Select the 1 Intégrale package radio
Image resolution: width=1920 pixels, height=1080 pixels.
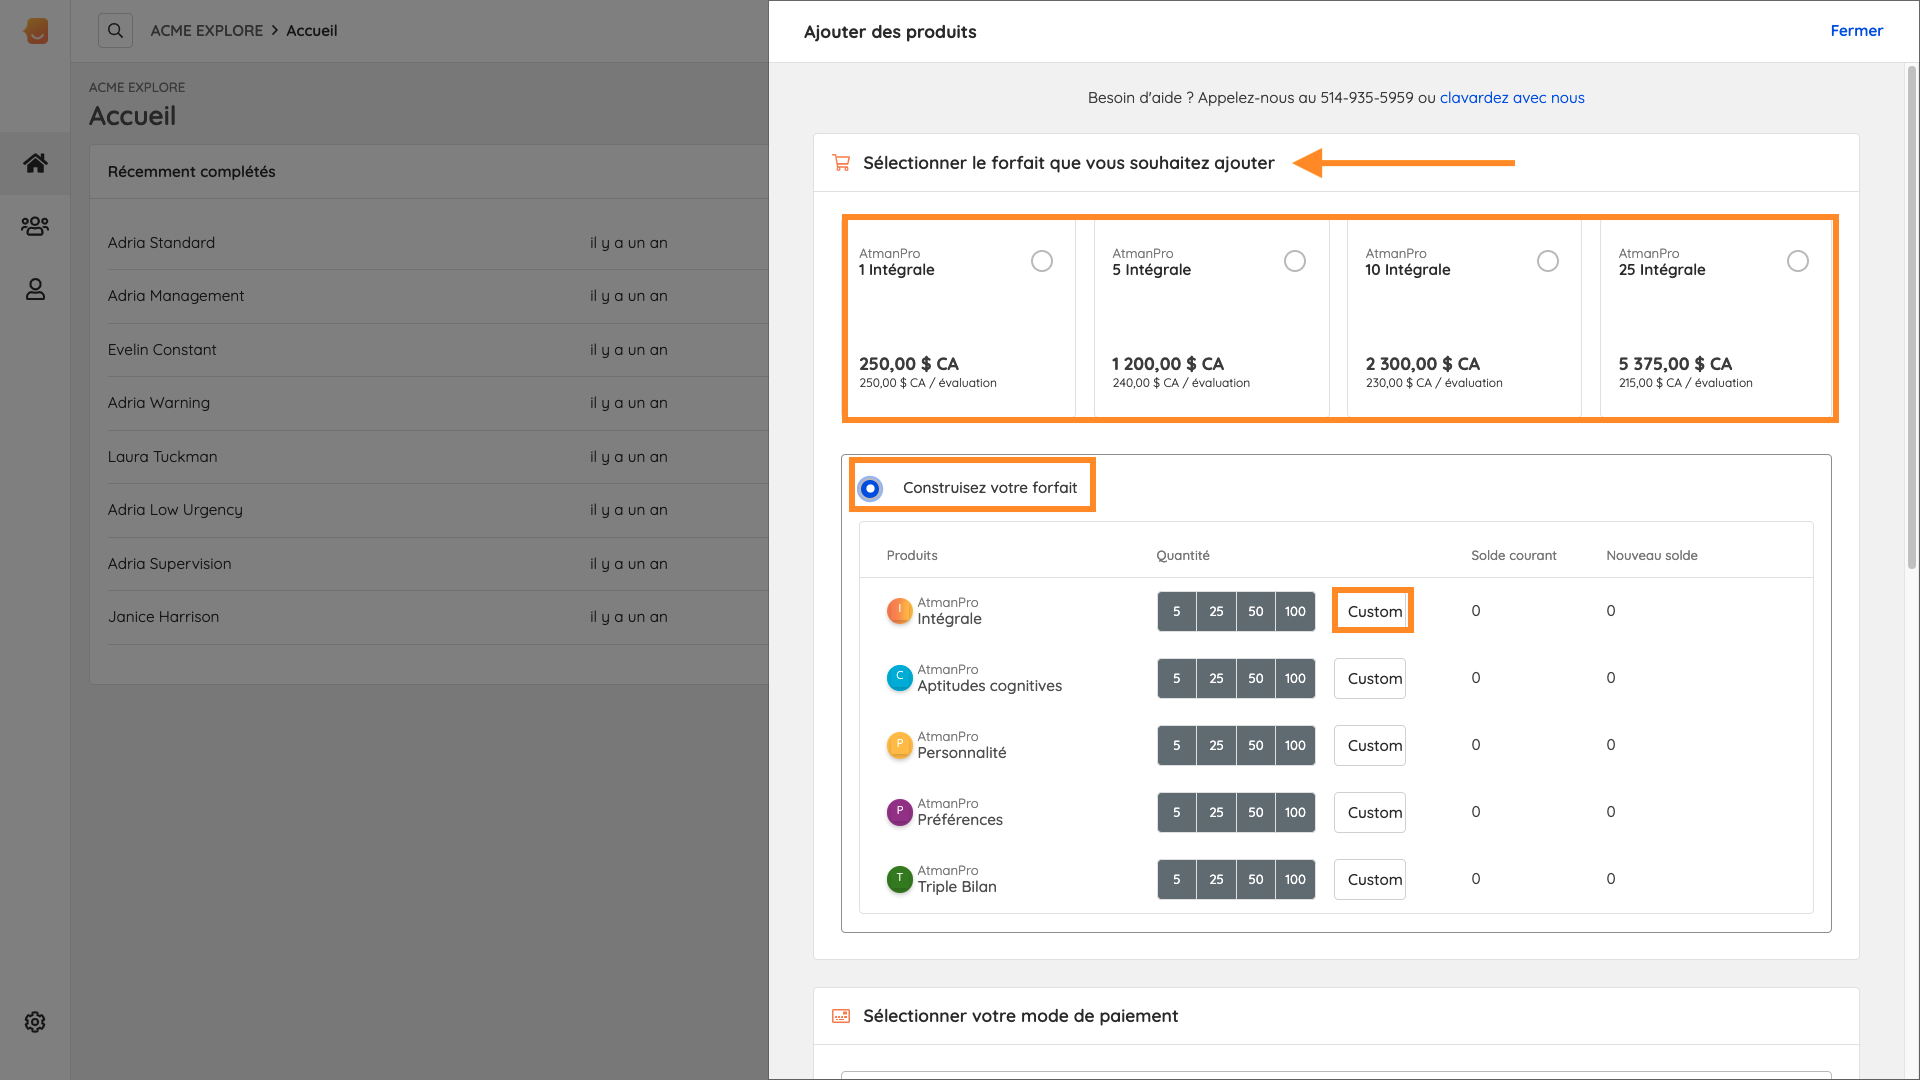tap(1042, 261)
